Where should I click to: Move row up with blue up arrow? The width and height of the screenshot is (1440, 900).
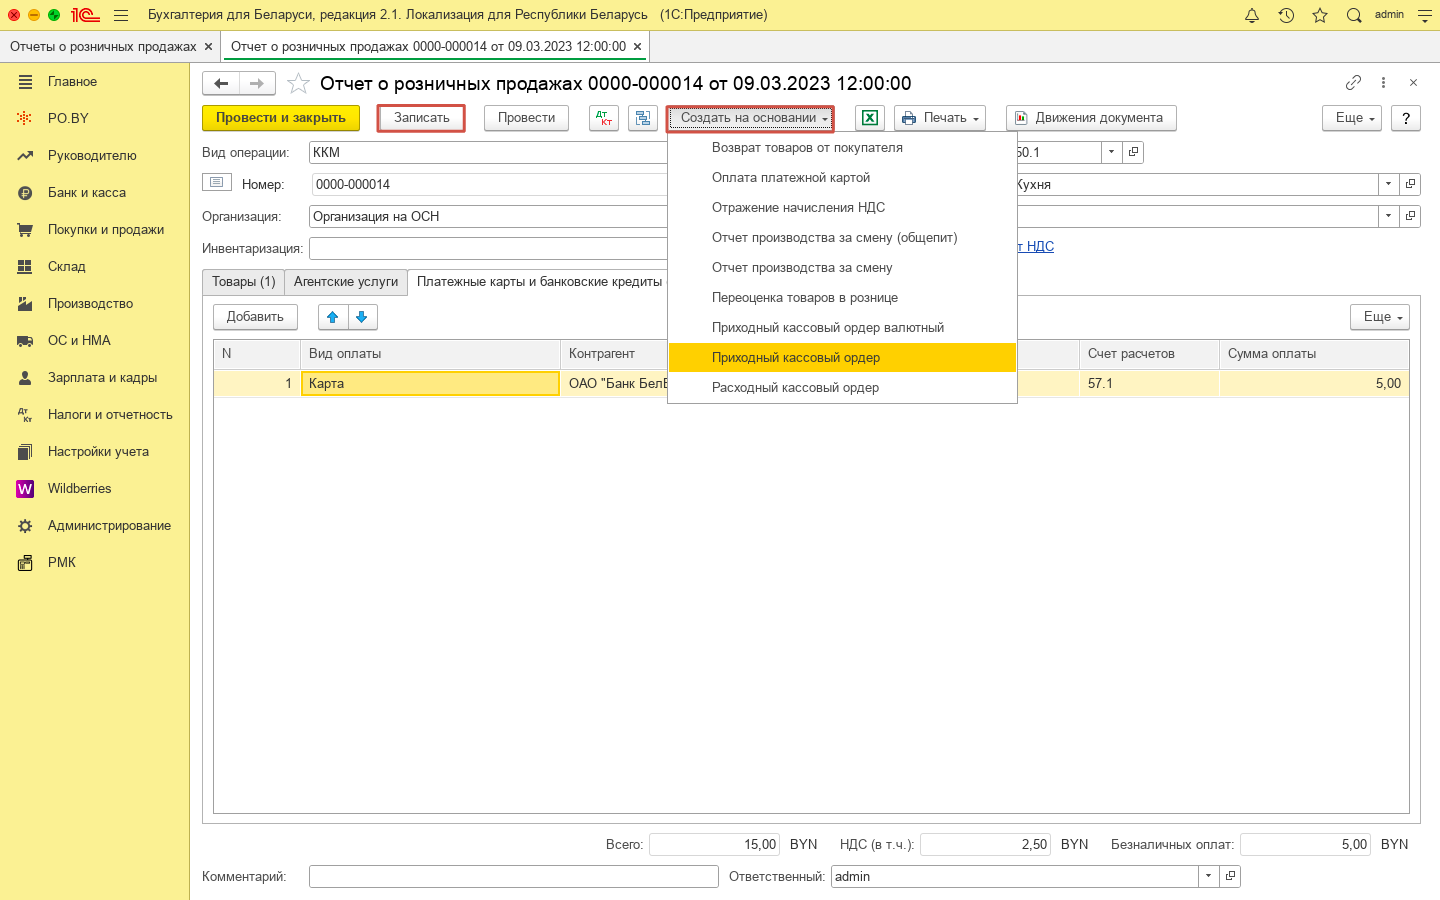333,317
